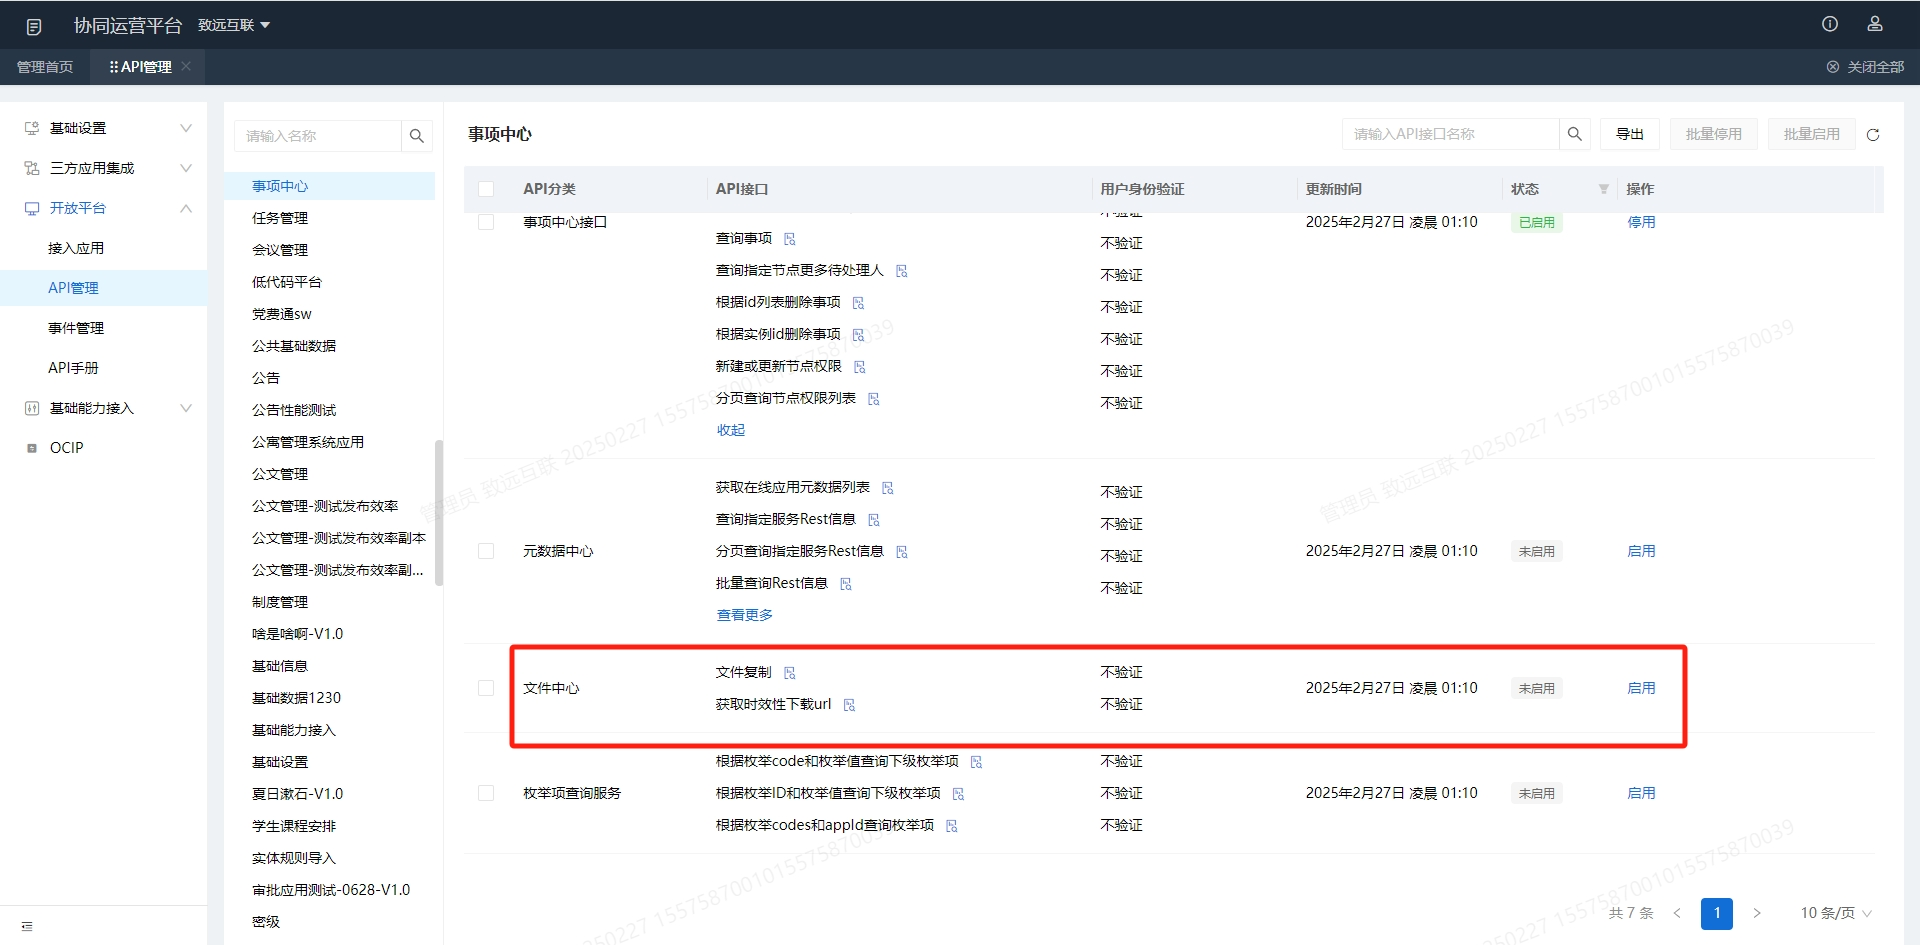Click the API name search magnifier icon
Viewport: 1920px width, 945px height.
tap(1574, 134)
